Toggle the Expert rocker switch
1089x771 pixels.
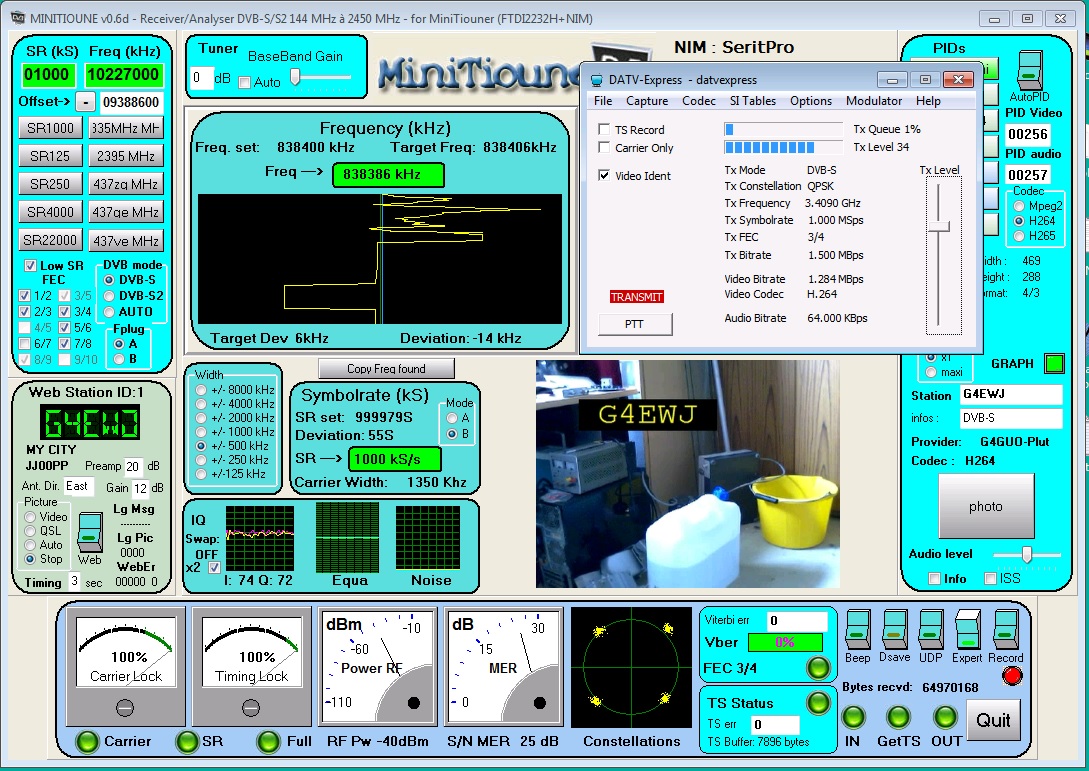tap(967, 630)
